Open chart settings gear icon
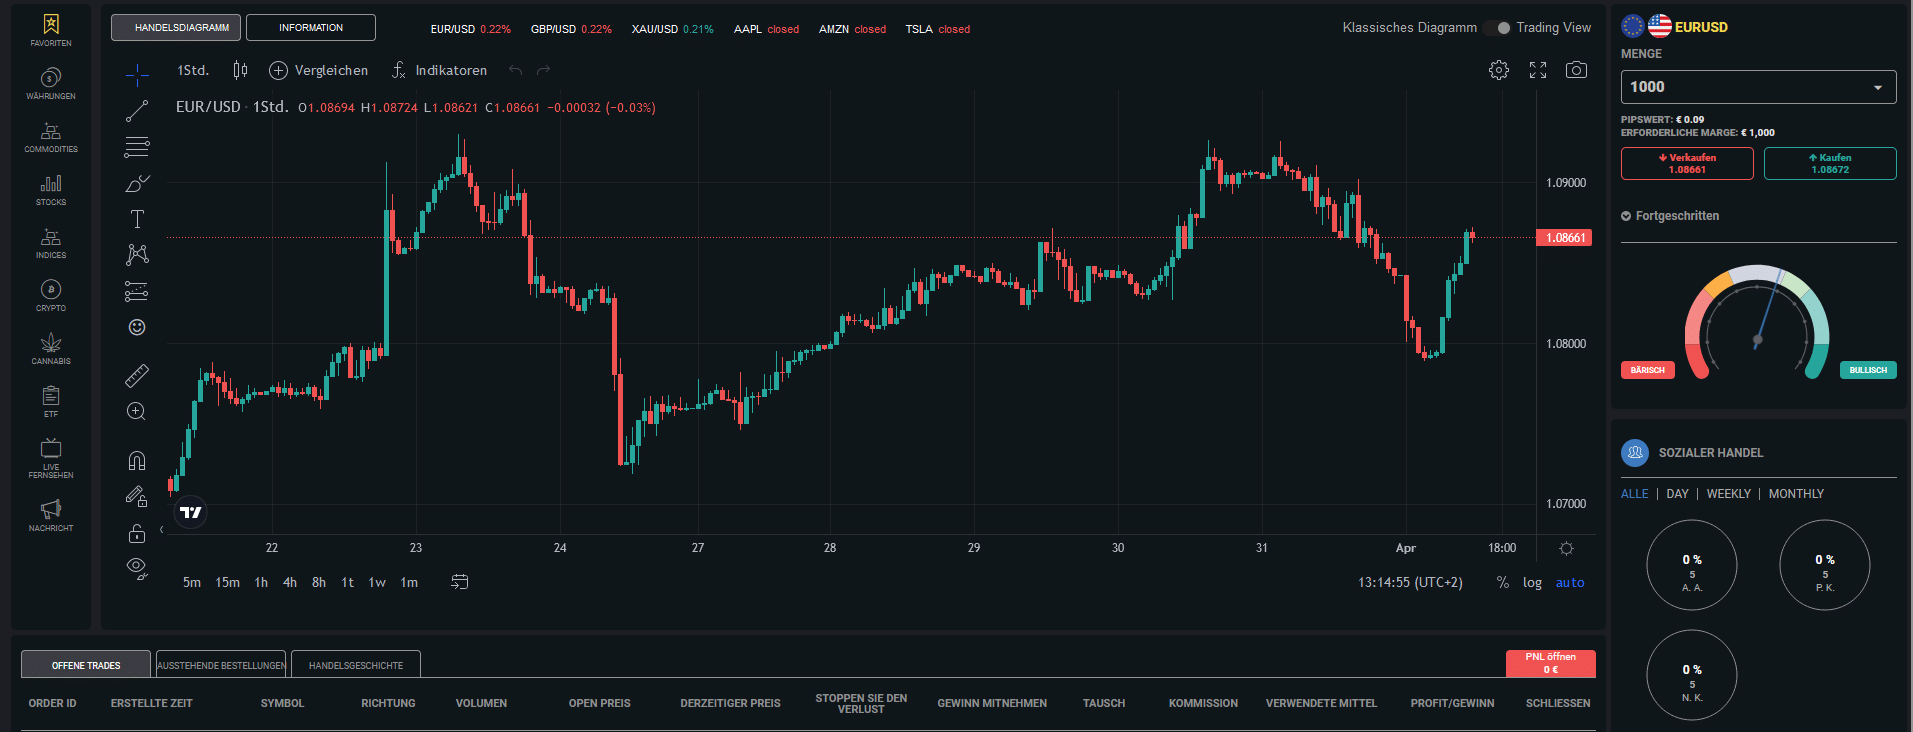This screenshot has height=732, width=1913. pyautogui.click(x=1498, y=70)
